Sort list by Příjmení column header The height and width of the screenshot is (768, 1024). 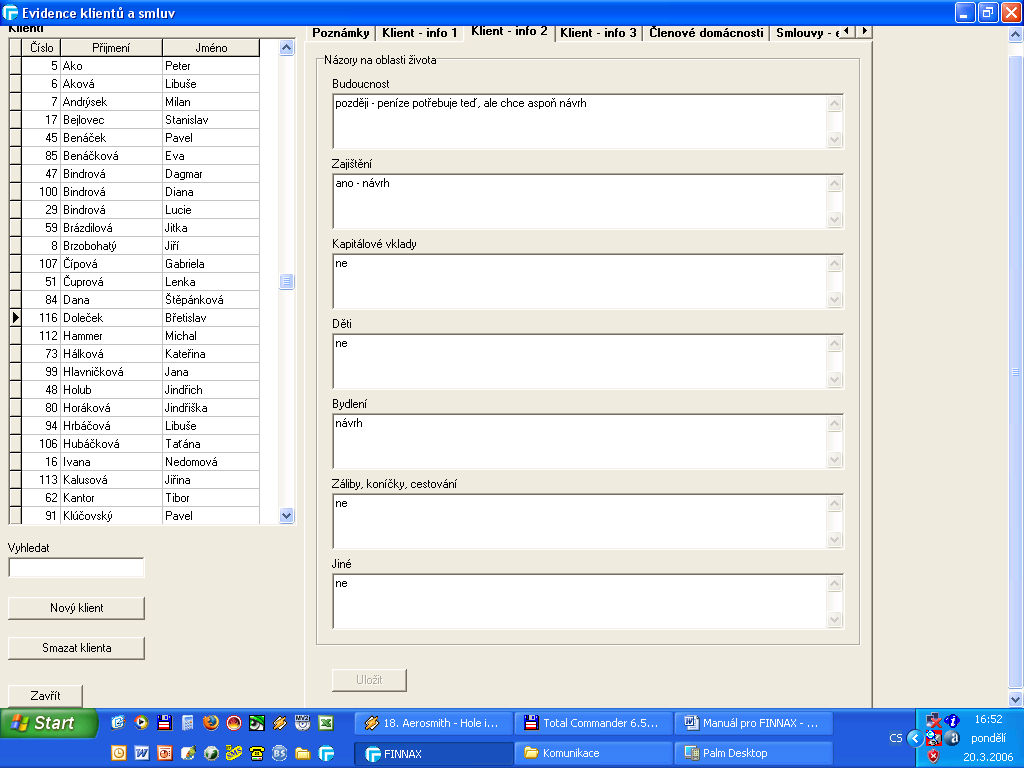click(x=111, y=48)
